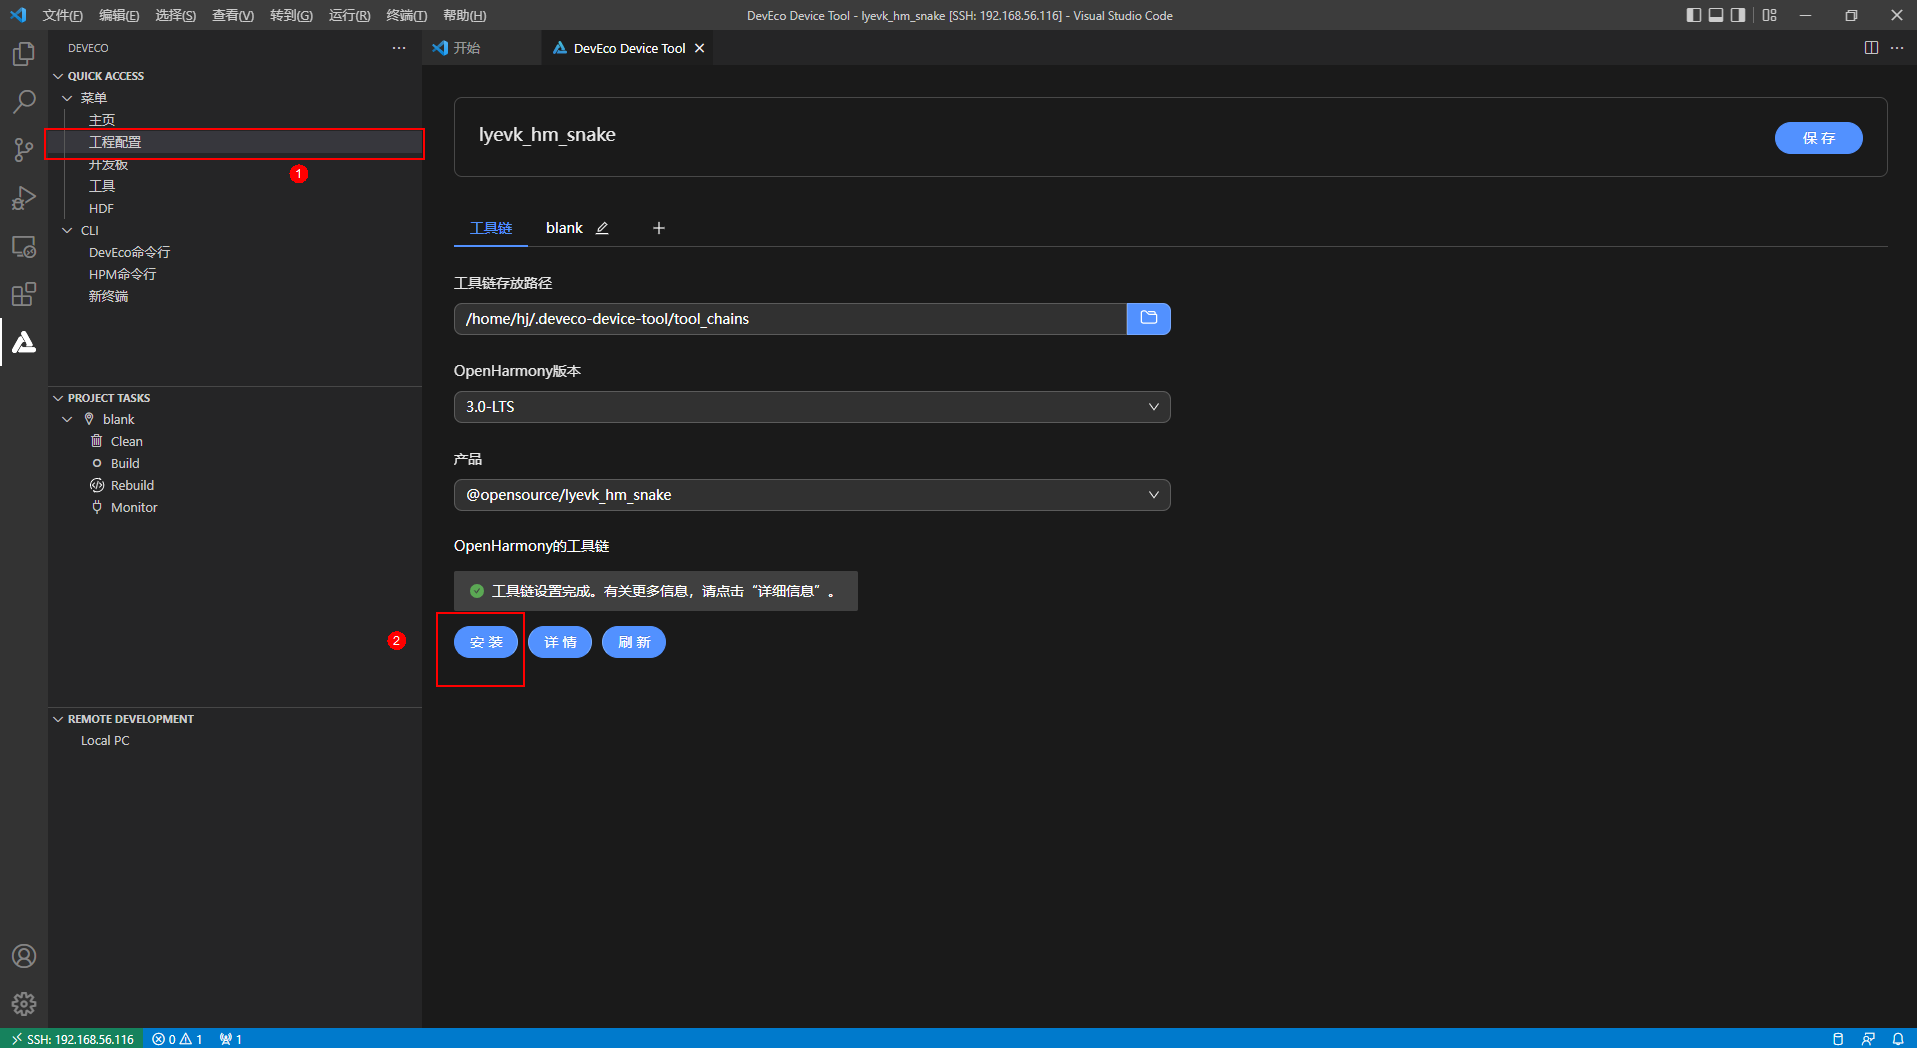Open the 文件(F) menu
1917x1048 pixels.
click(62, 15)
